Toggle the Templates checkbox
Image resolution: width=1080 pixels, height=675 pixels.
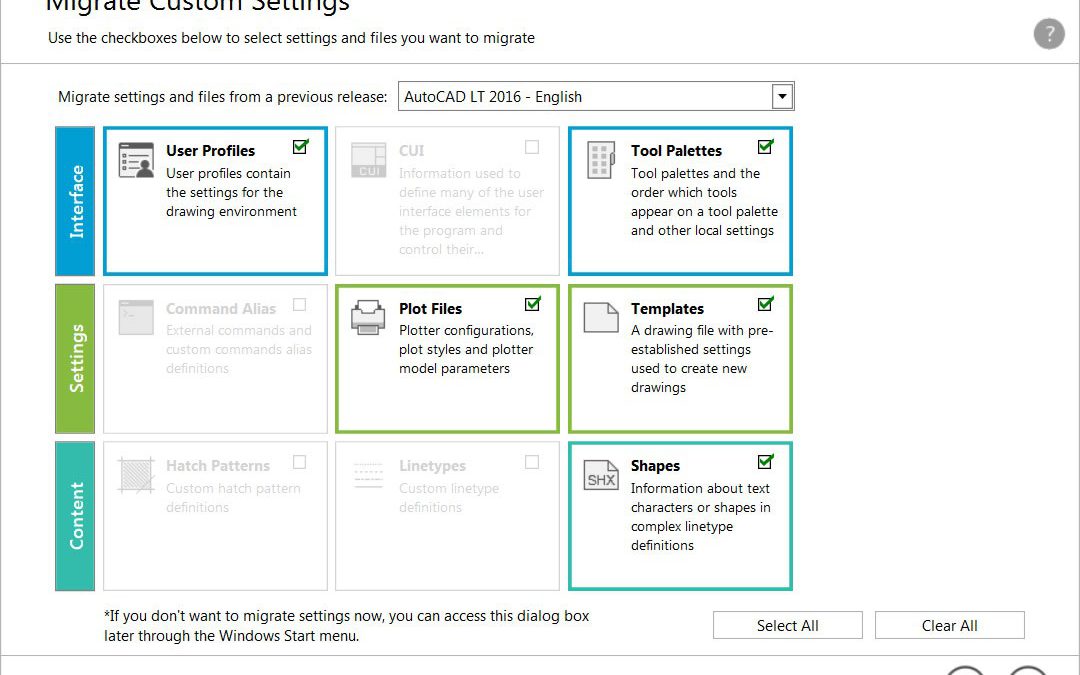tap(765, 304)
